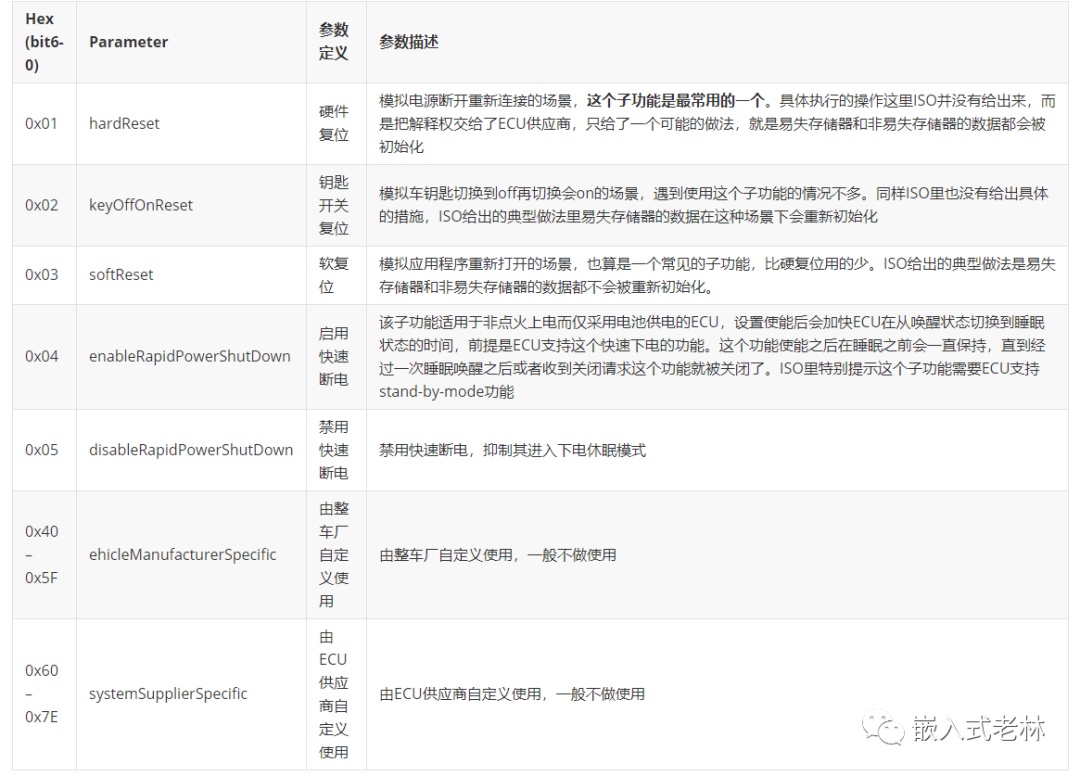Select the '硬件复位' definition cell

[x=336, y=123]
